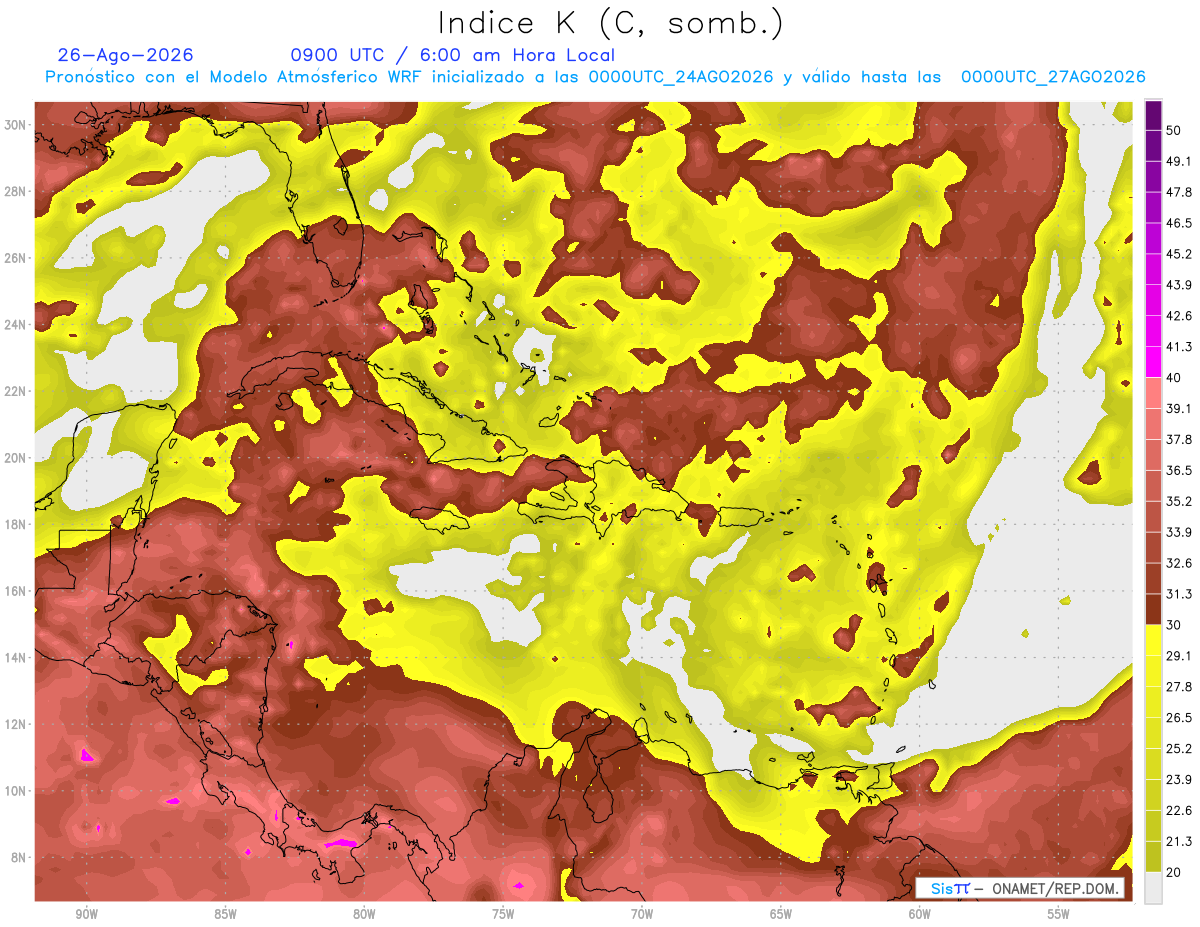Viewport: 1200px width, 927px height.
Task: Click the colorbar value label '23.9'
Action: [1179, 780]
